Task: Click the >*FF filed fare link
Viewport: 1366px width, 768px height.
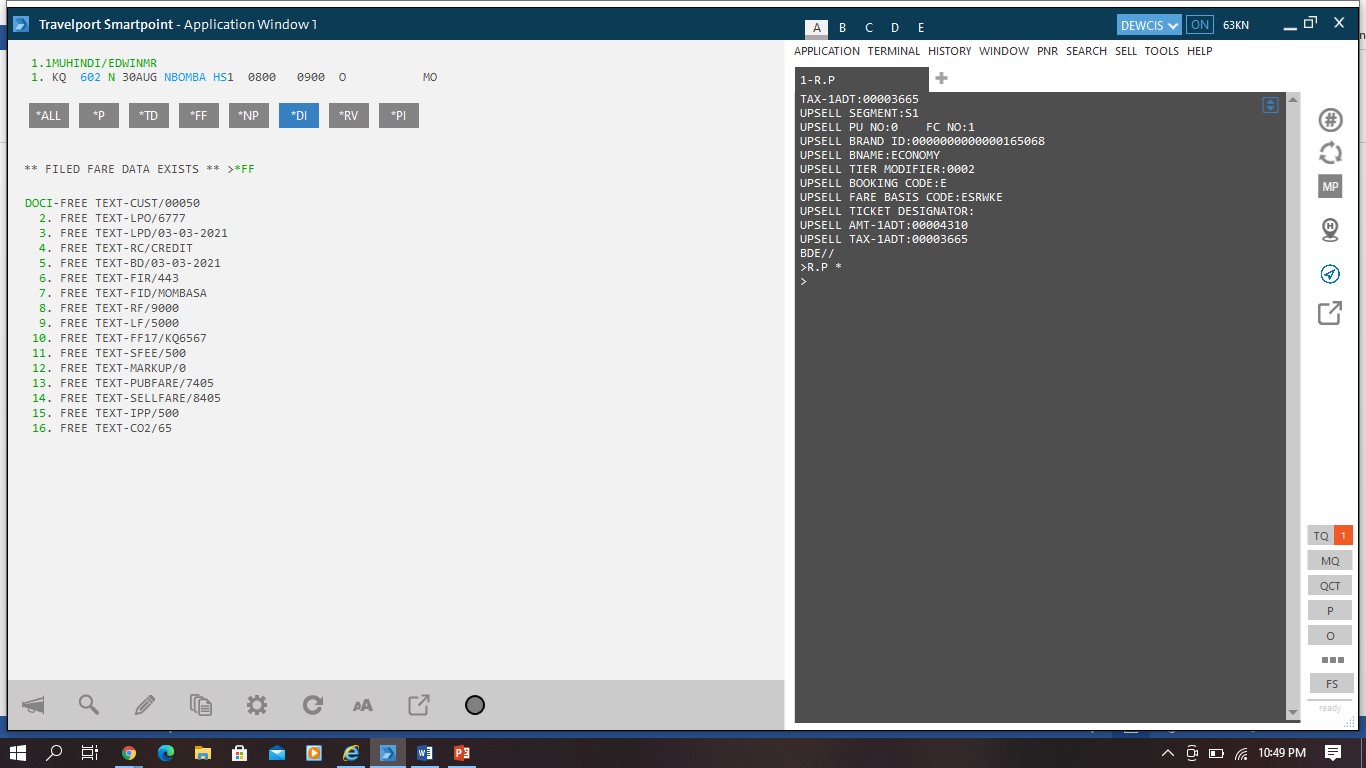Action: [x=241, y=169]
